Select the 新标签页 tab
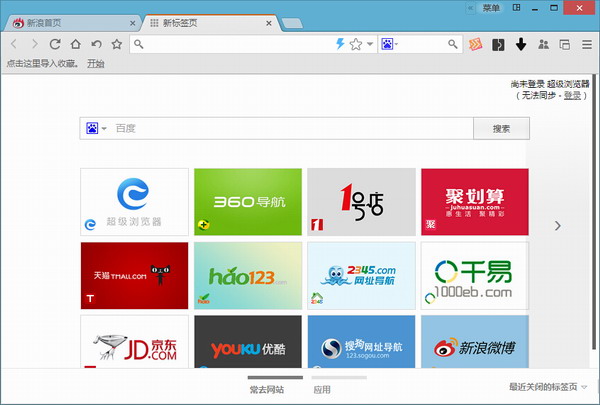 (x=210, y=23)
